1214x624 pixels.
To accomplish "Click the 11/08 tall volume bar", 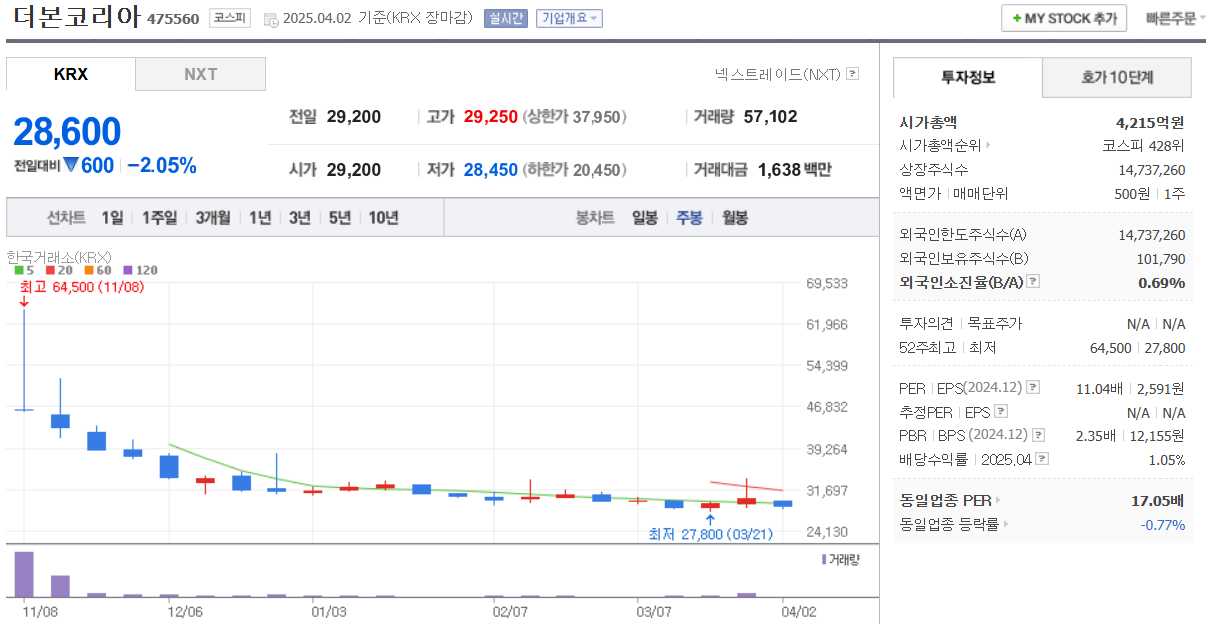I will click(x=24, y=574).
